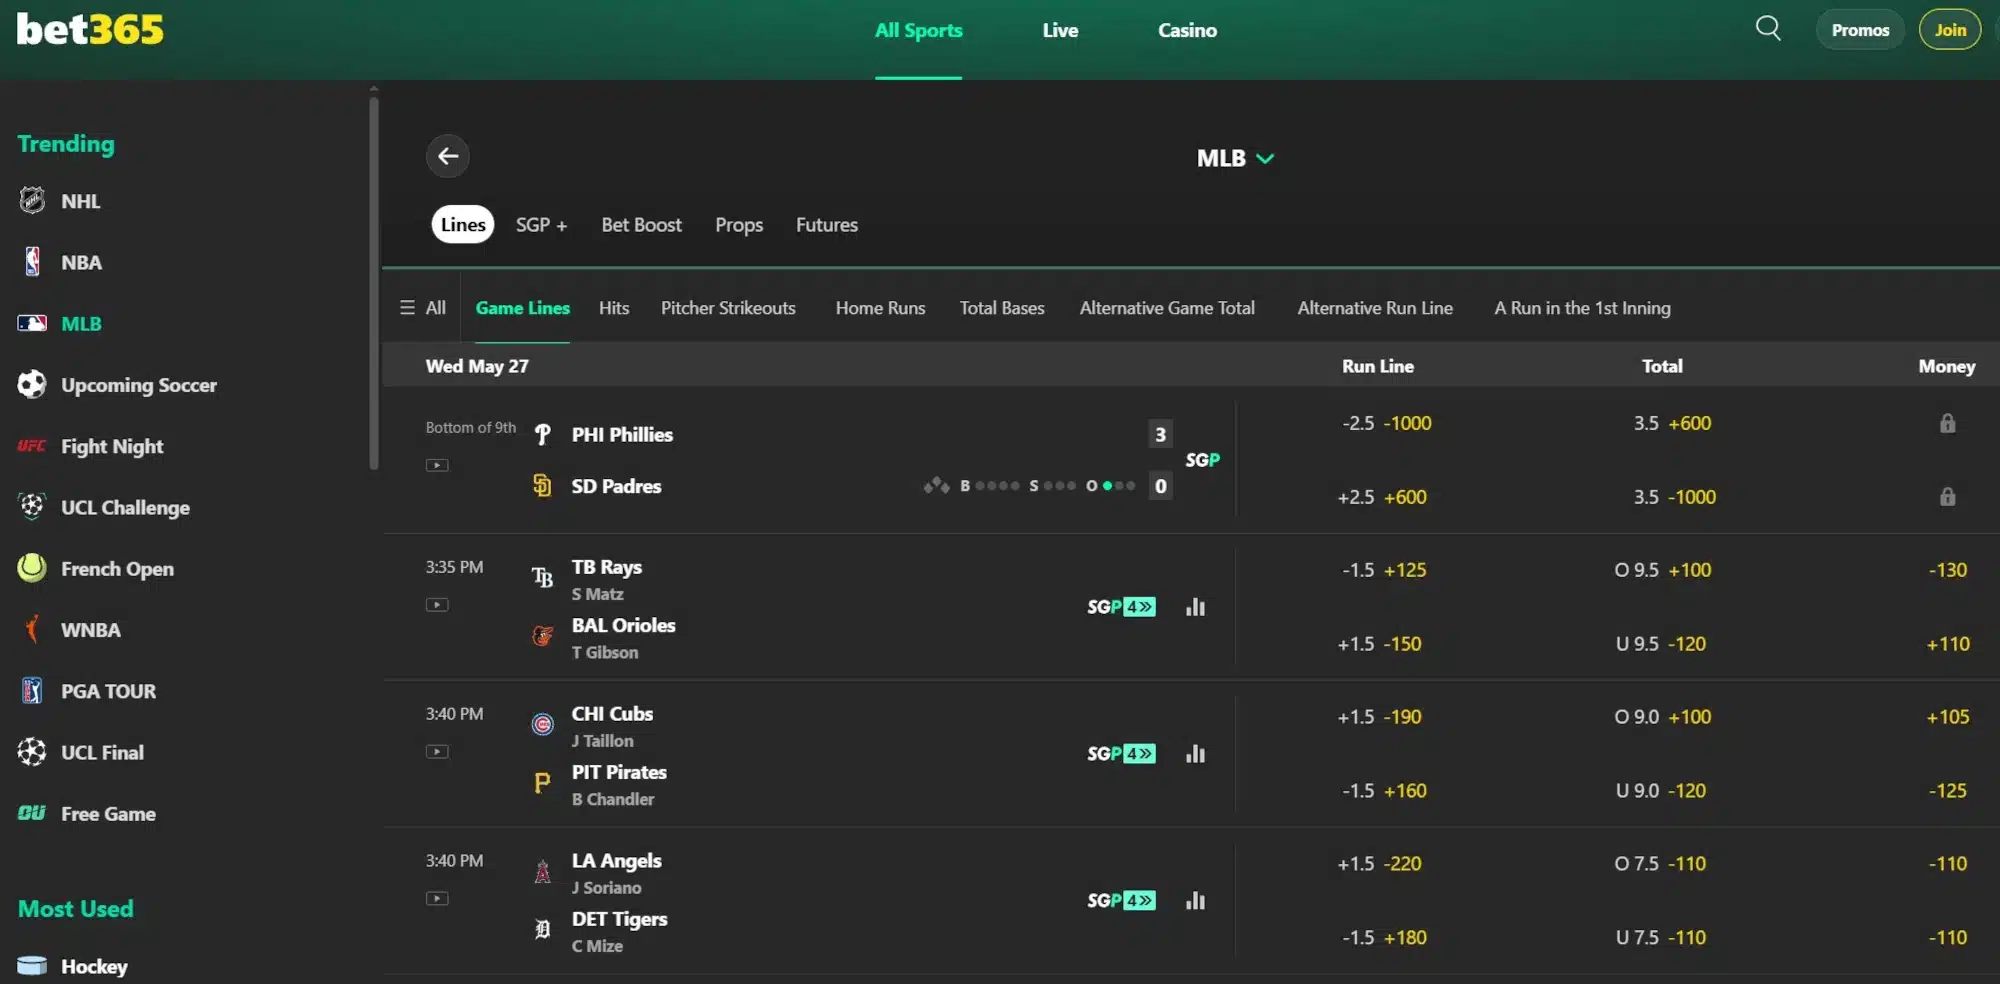
Task: Click the UCL Final ball icon
Action: coord(32,752)
